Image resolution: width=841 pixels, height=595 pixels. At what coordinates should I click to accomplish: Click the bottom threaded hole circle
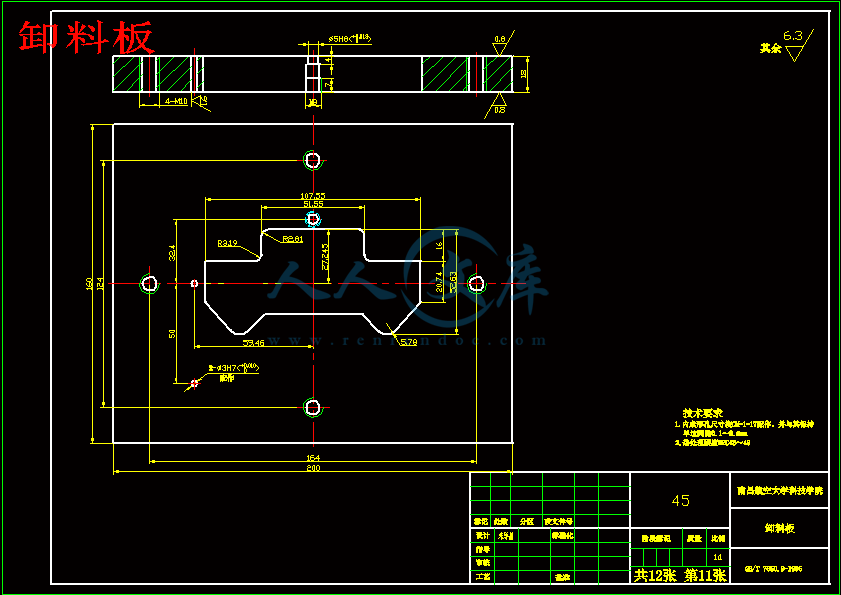click(x=313, y=406)
